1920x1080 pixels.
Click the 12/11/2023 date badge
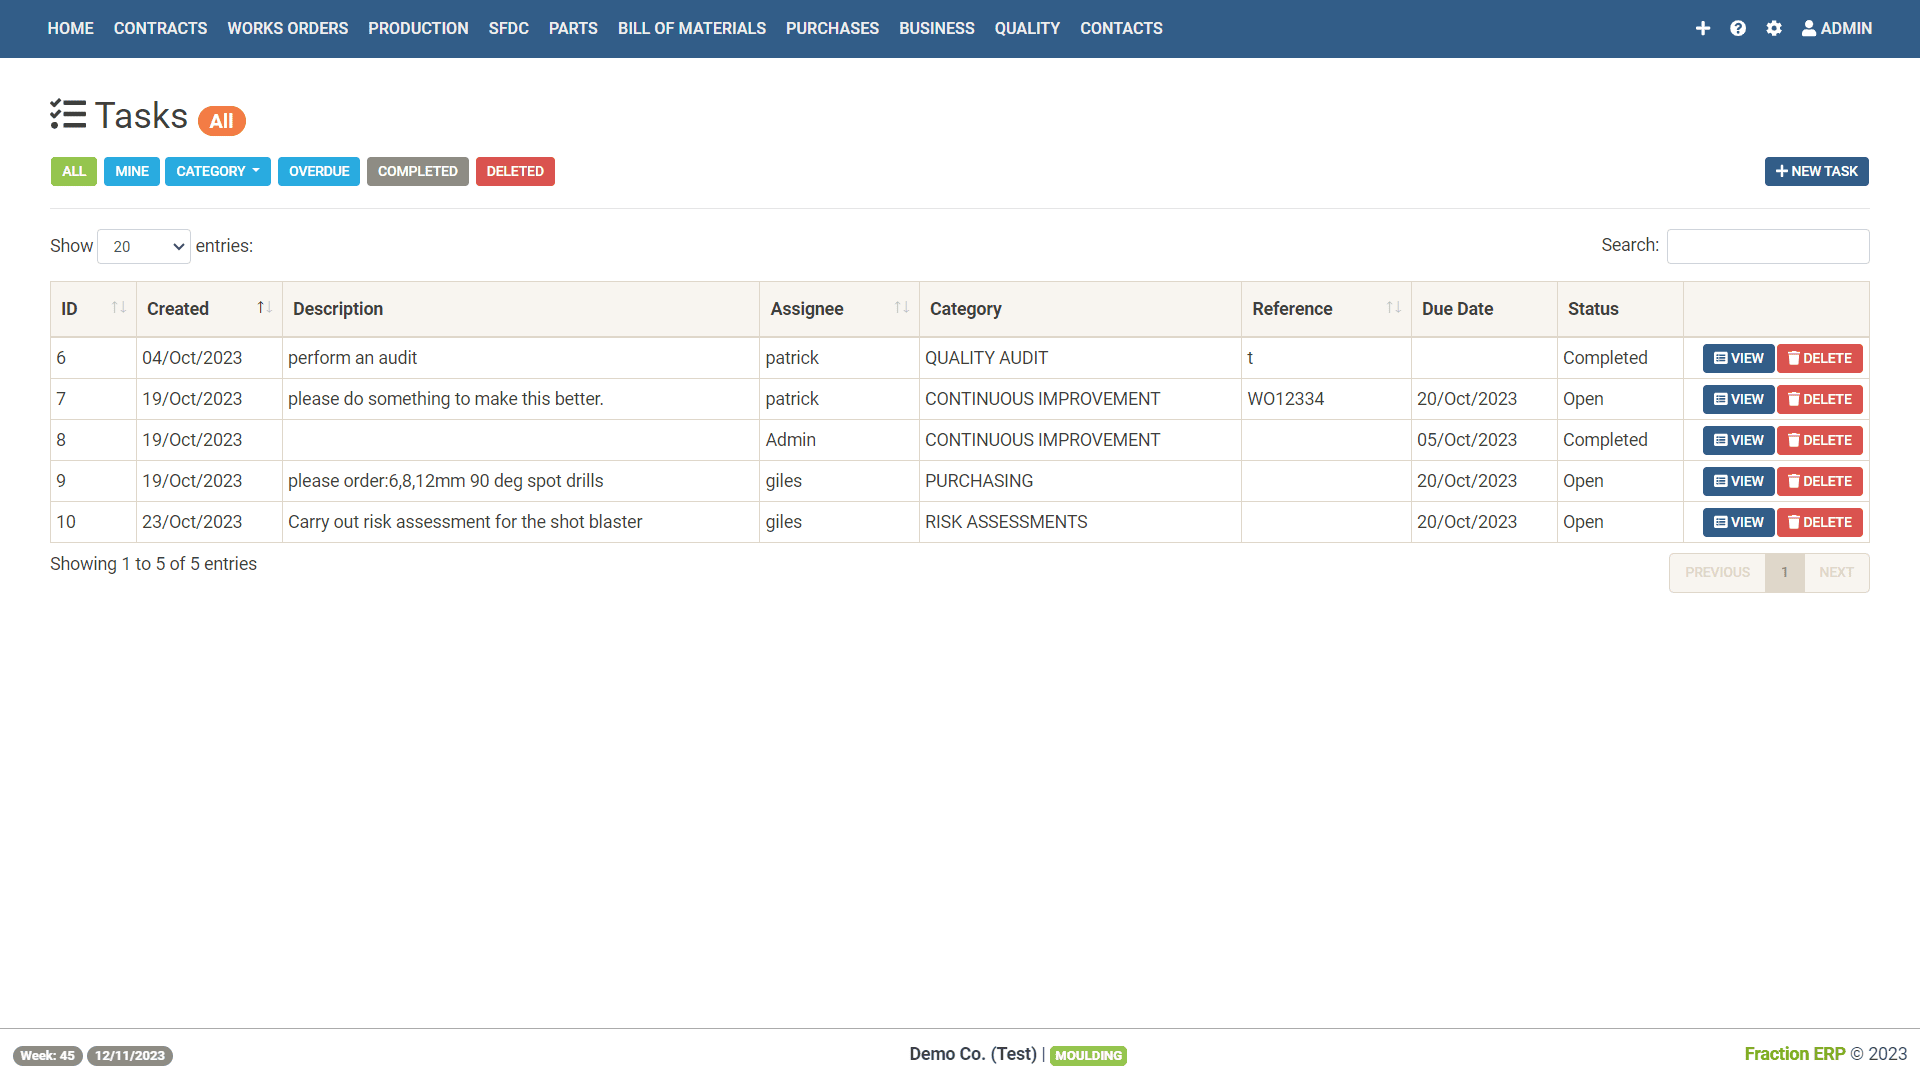130,1056
